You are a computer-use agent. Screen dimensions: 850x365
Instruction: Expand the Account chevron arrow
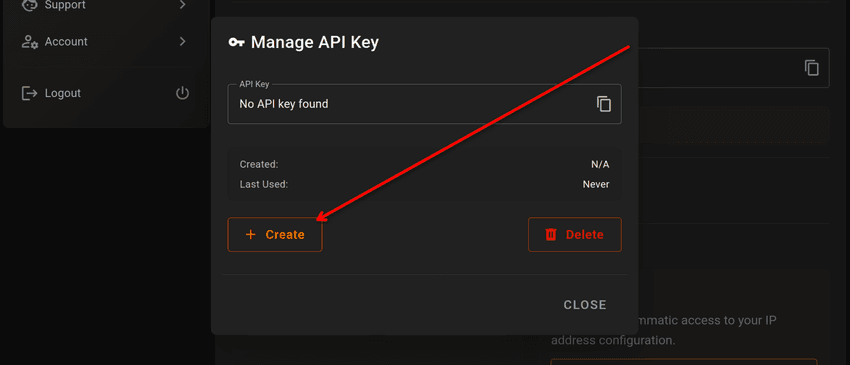pyautogui.click(x=183, y=42)
